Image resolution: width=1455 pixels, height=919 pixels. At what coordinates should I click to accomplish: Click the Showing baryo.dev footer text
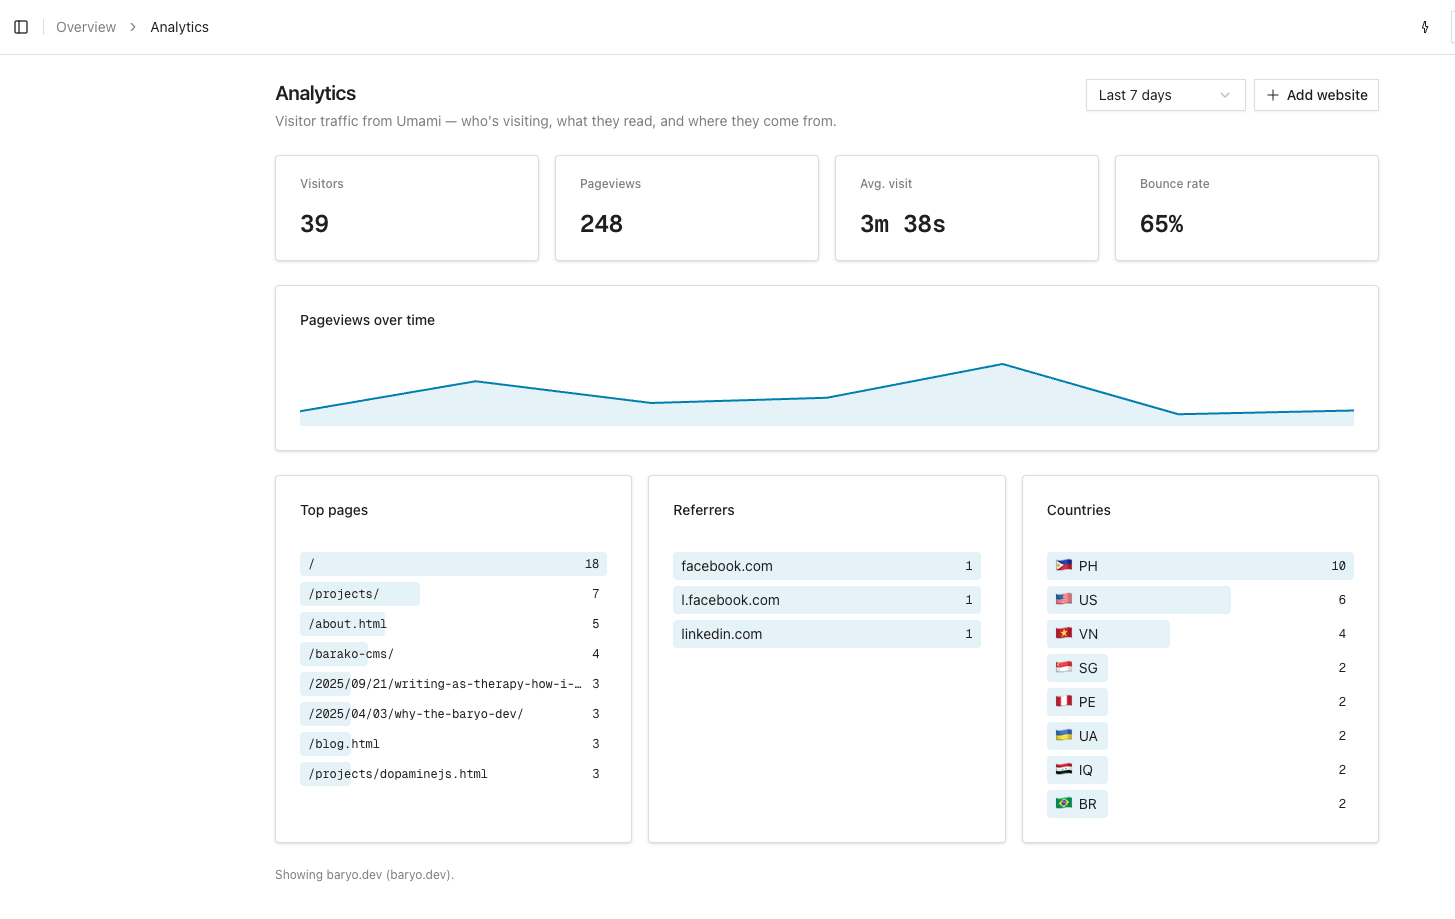[365, 875]
